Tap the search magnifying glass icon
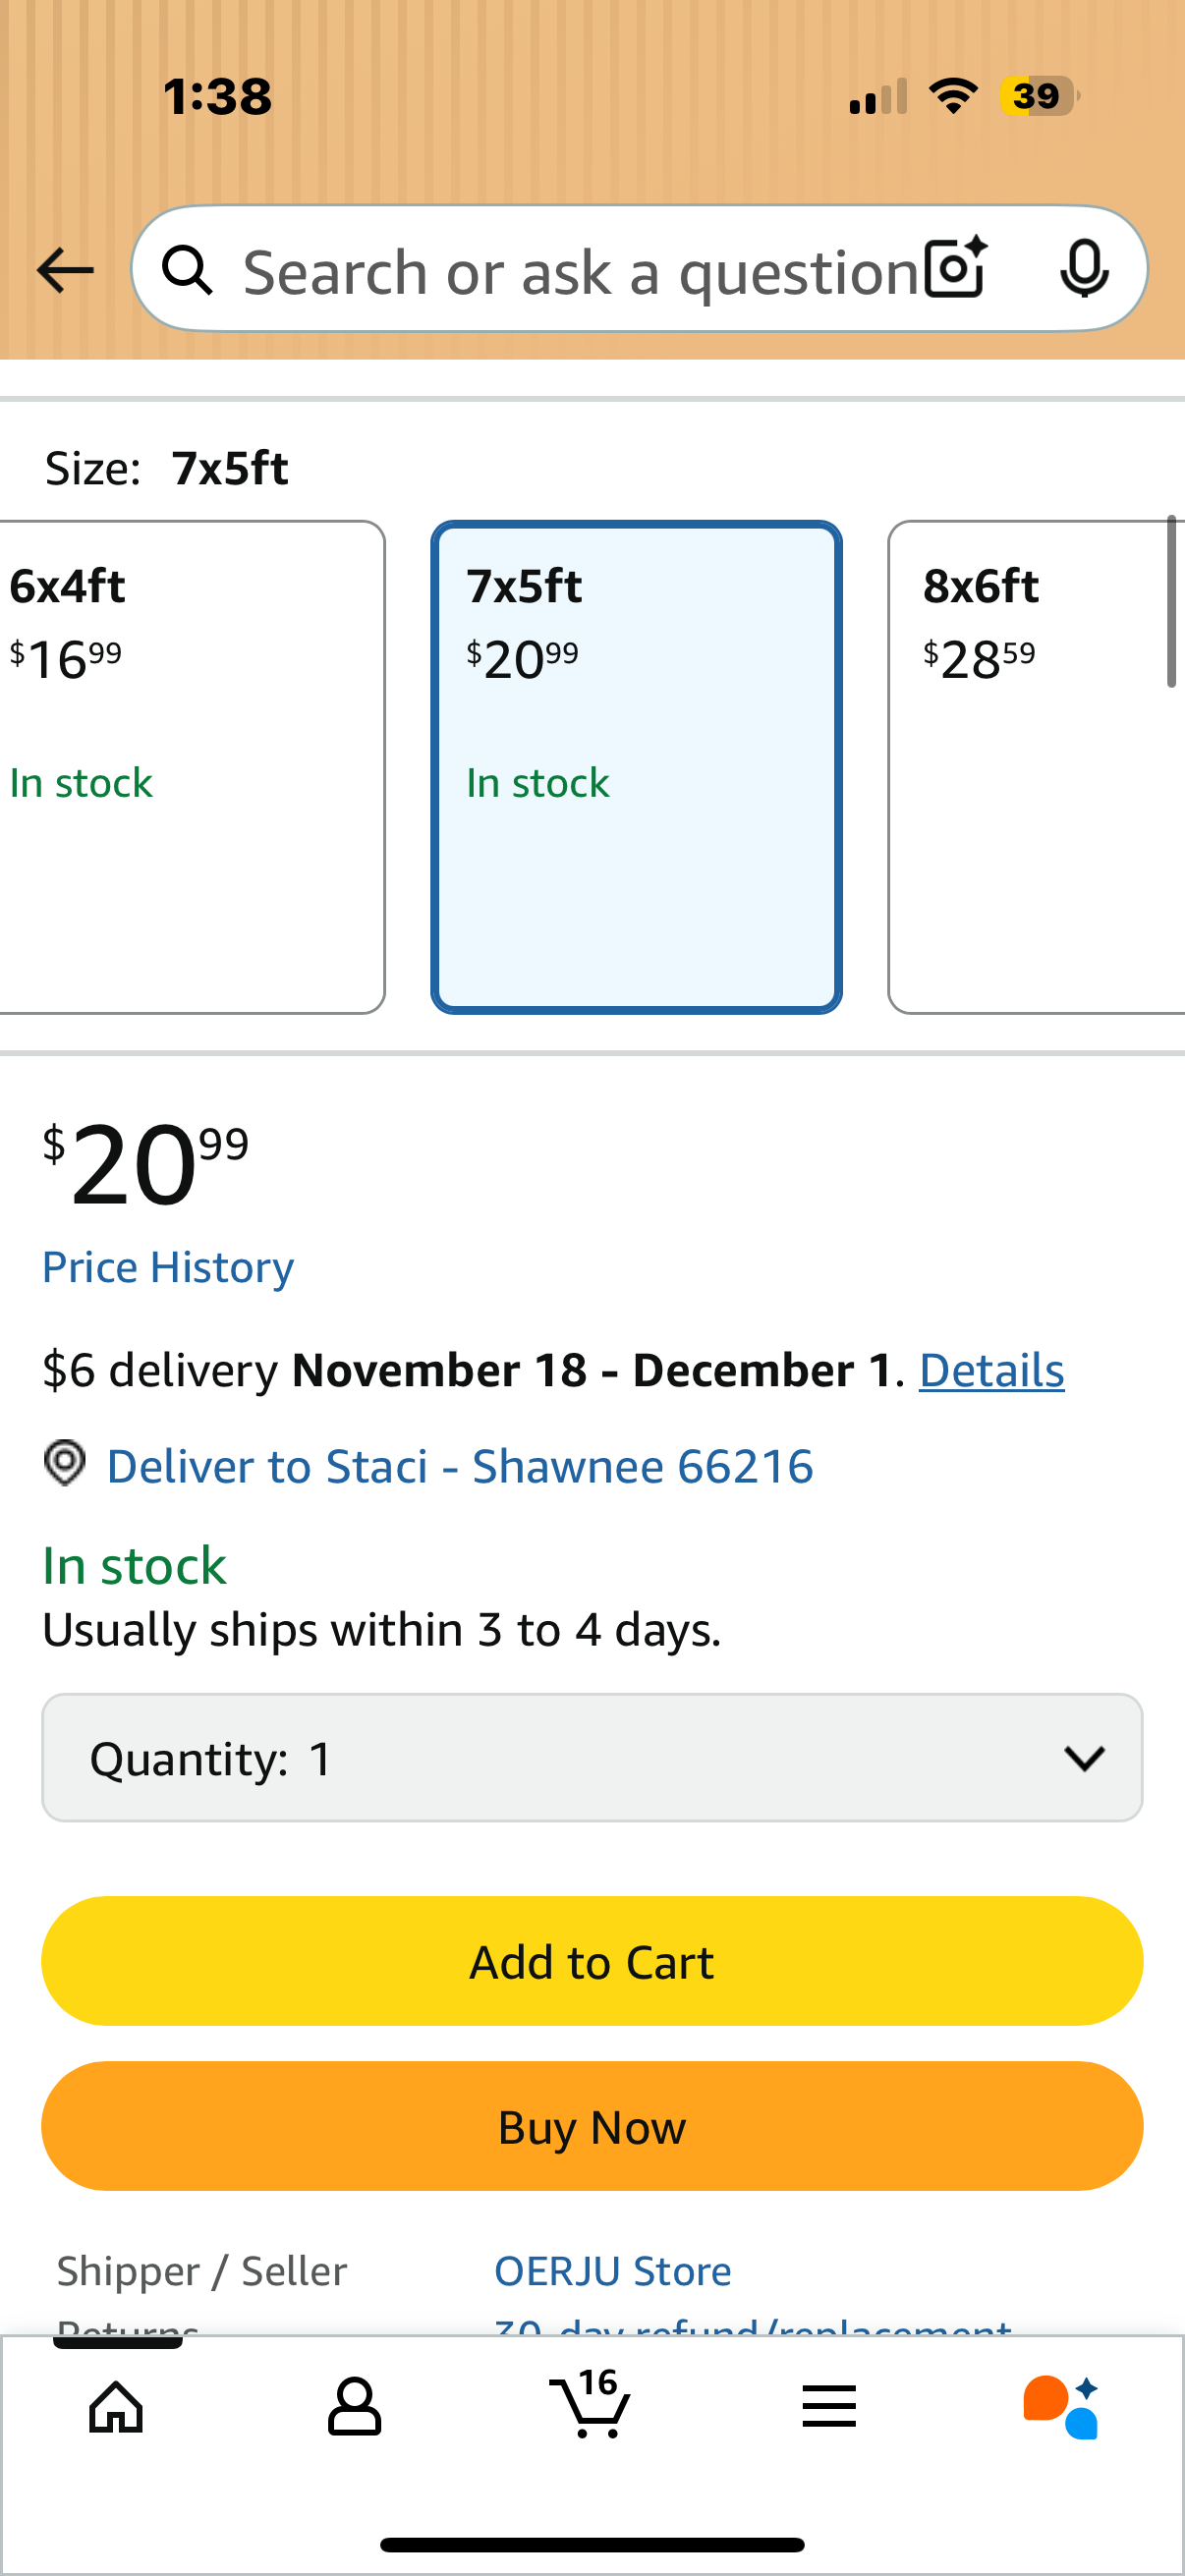 tap(187, 270)
